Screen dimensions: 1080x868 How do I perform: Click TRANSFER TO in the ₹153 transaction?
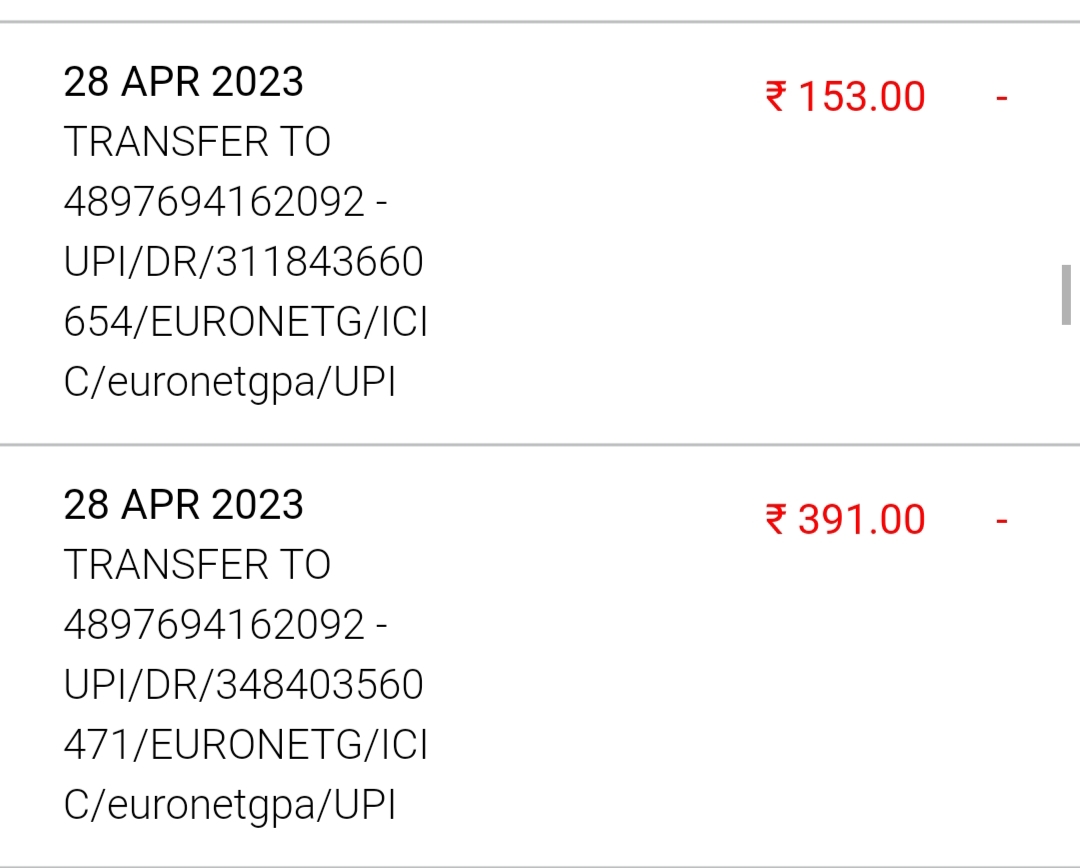(197, 142)
